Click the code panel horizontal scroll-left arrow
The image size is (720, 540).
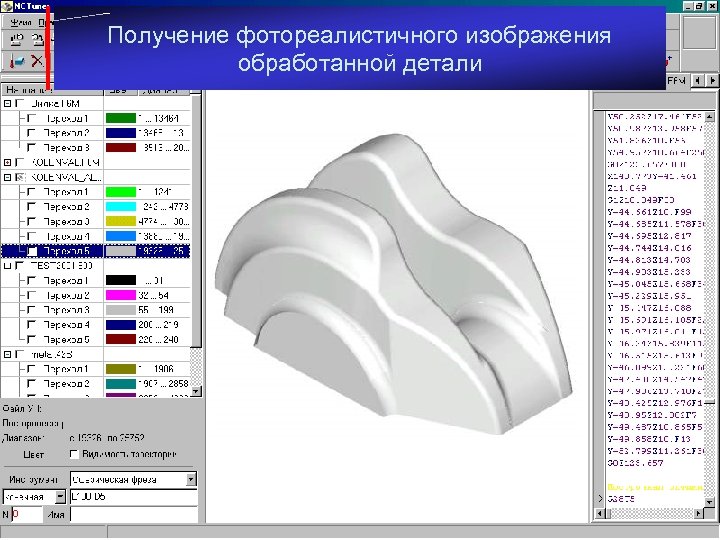click(600, 513)
